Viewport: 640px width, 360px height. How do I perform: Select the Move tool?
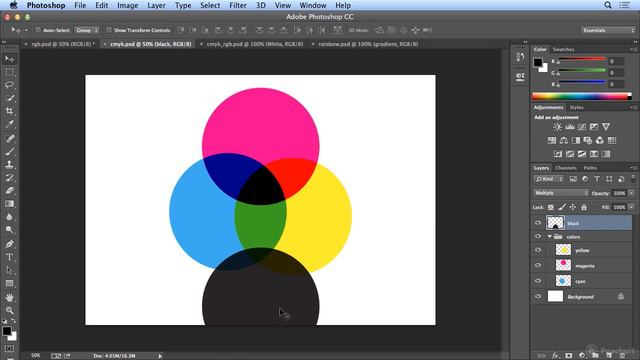click(9, 59)
